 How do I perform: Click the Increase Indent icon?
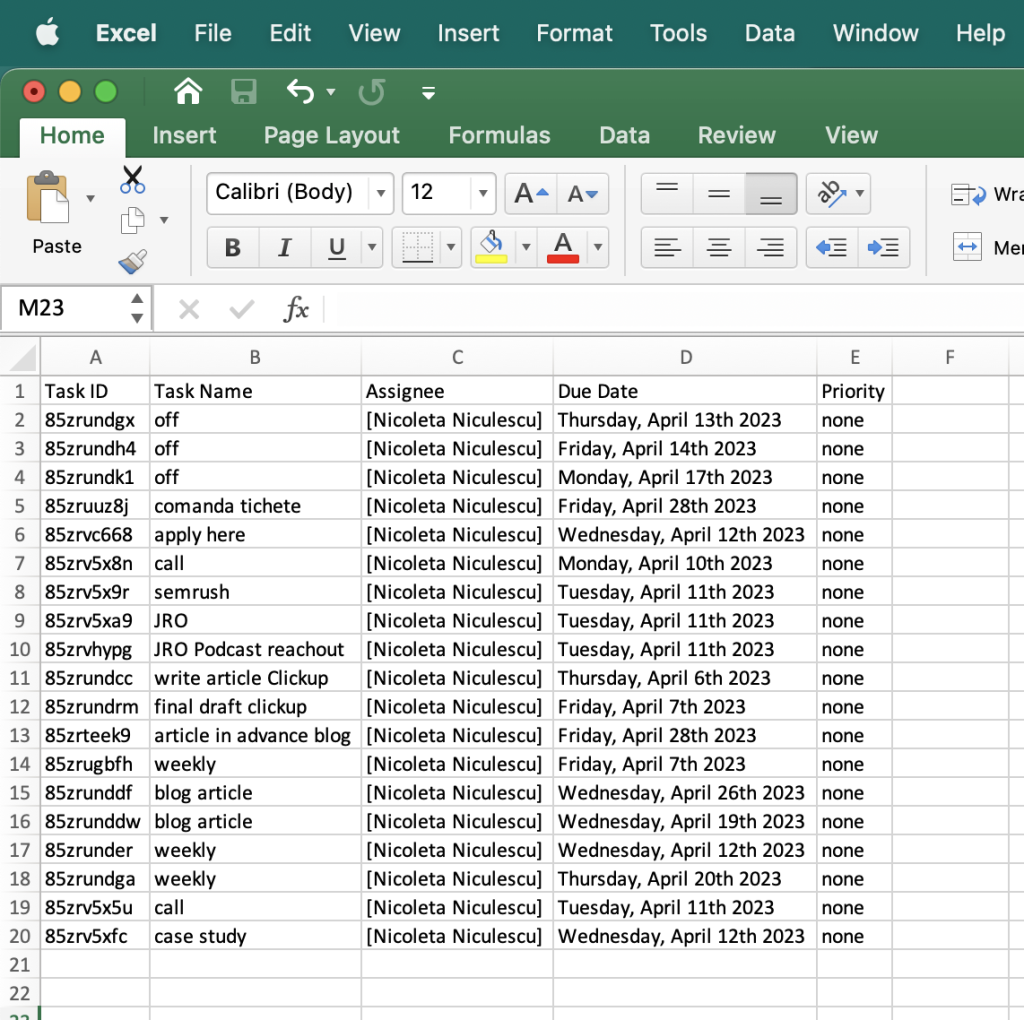(x=884, y=247)
